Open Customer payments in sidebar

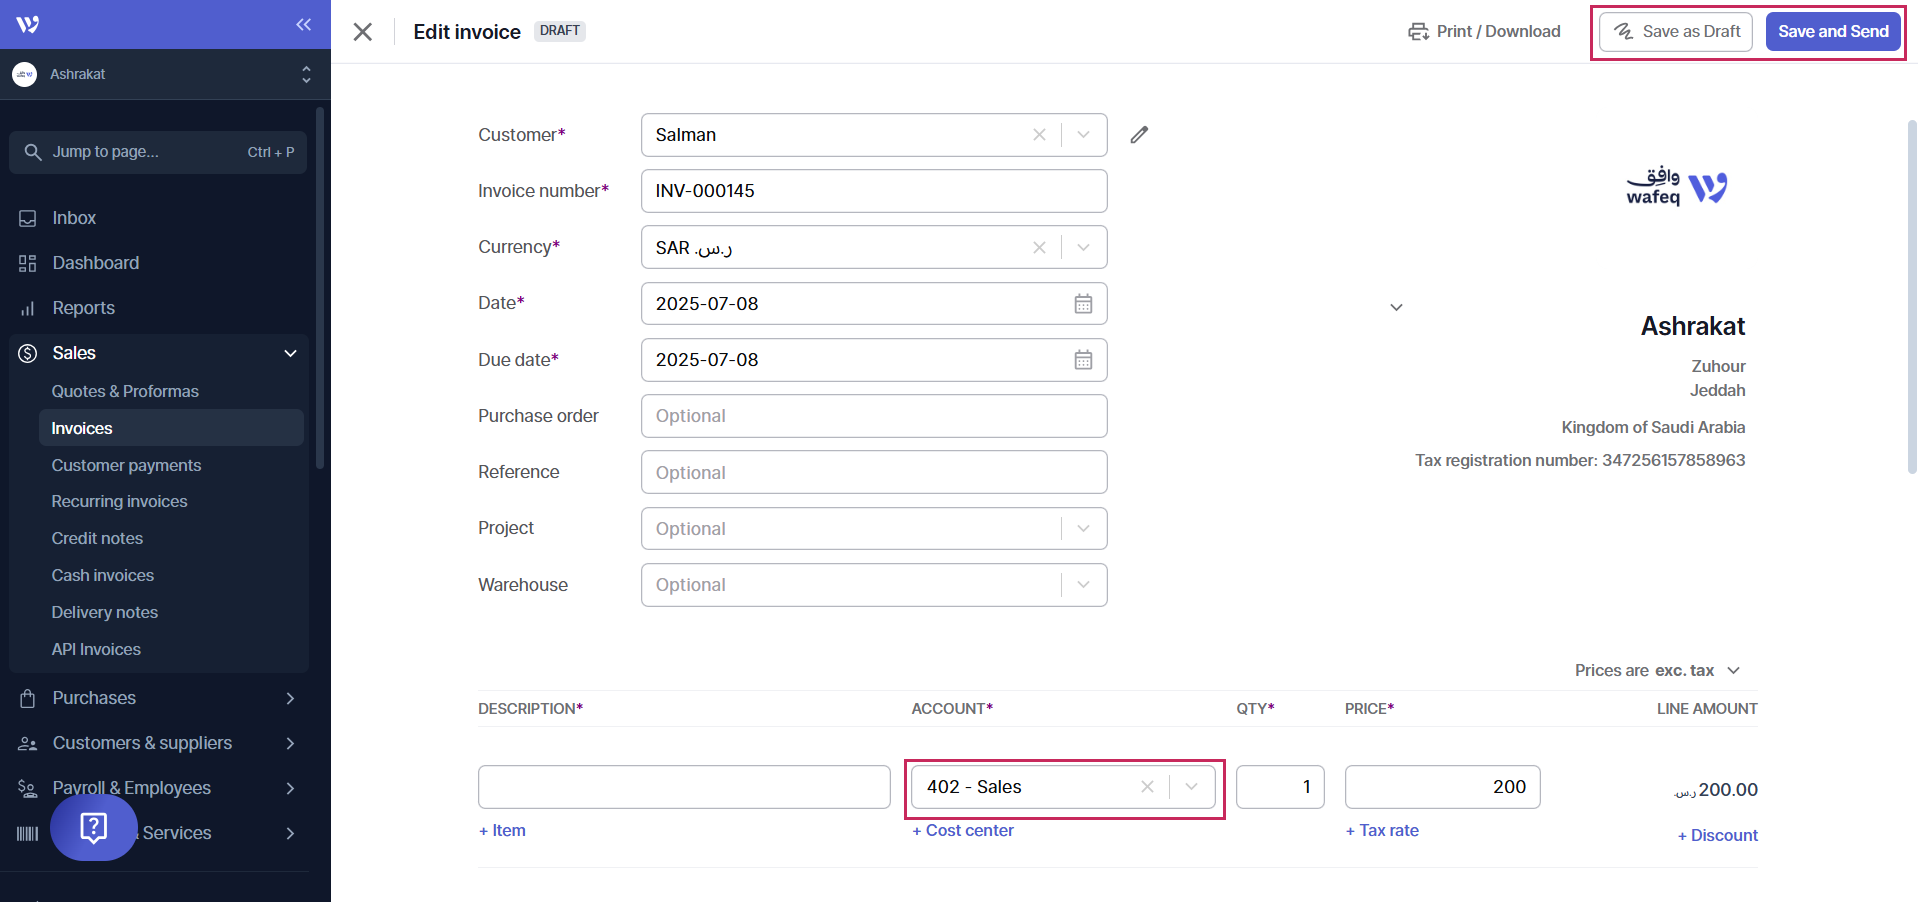[x=126, y=465]
